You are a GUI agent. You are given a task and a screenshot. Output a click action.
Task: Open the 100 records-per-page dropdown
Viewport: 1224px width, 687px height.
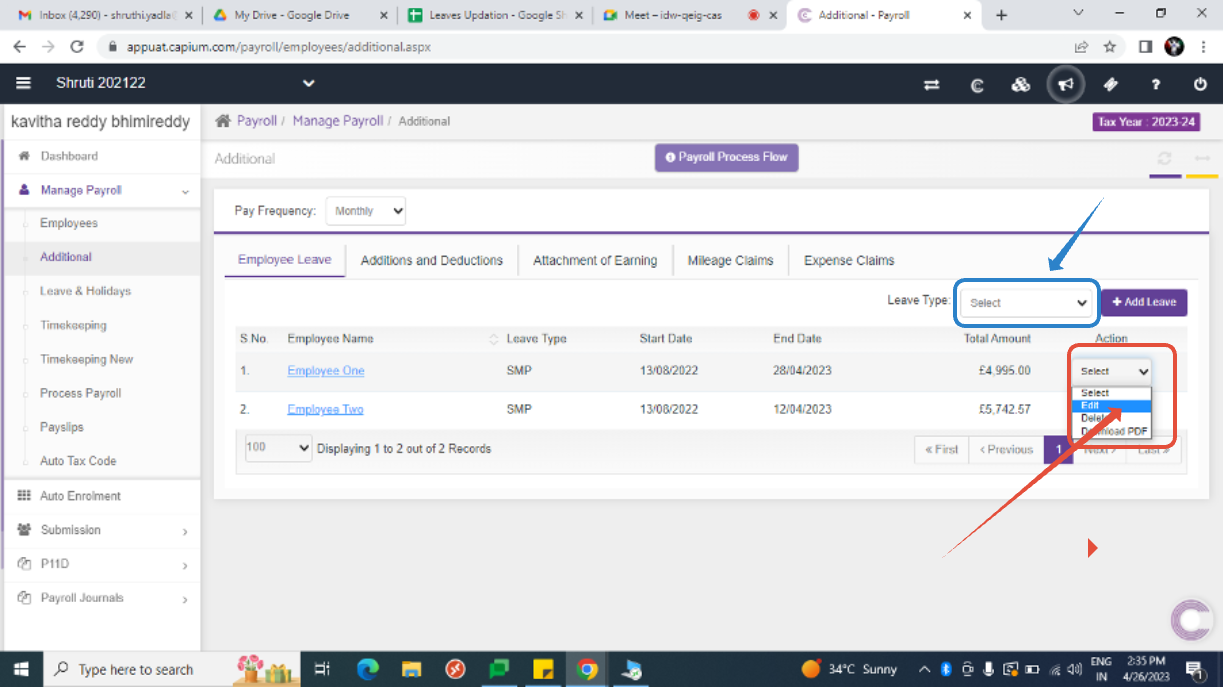pos(279,448)
